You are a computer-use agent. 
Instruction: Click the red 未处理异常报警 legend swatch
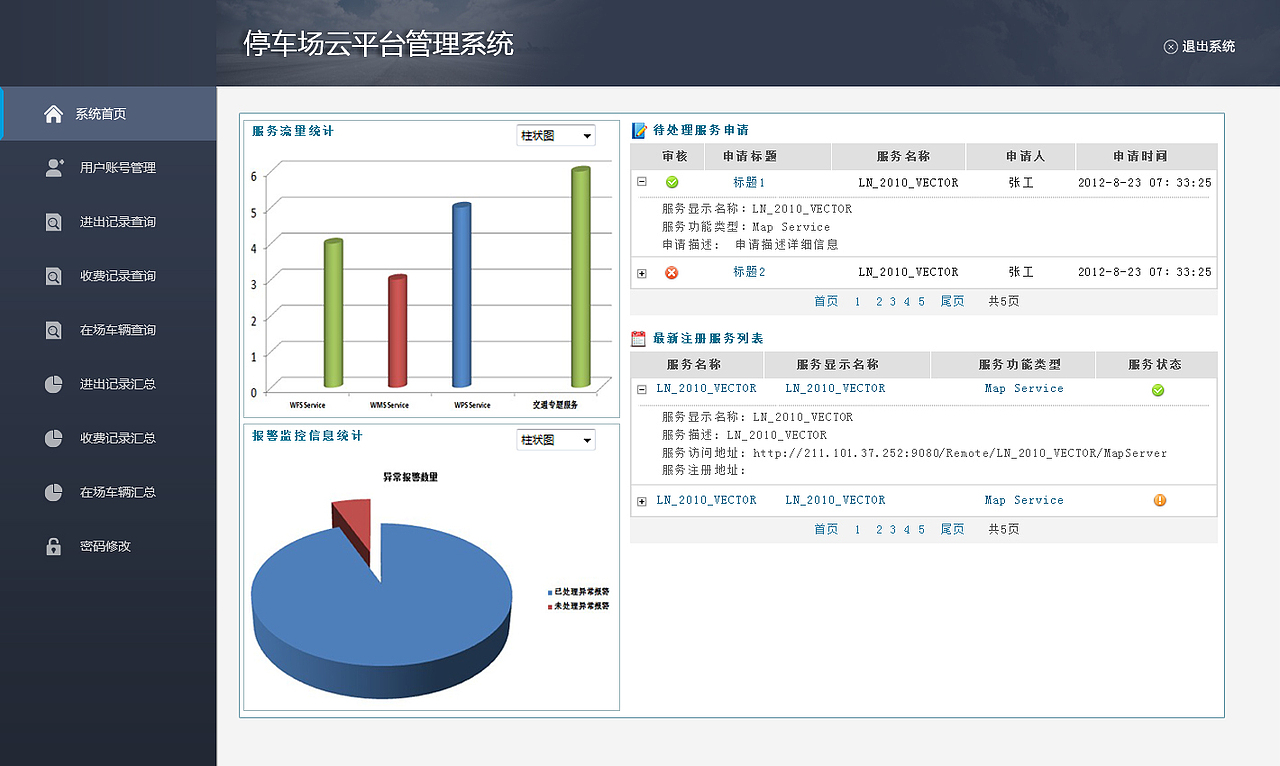(x=550, y=607)
